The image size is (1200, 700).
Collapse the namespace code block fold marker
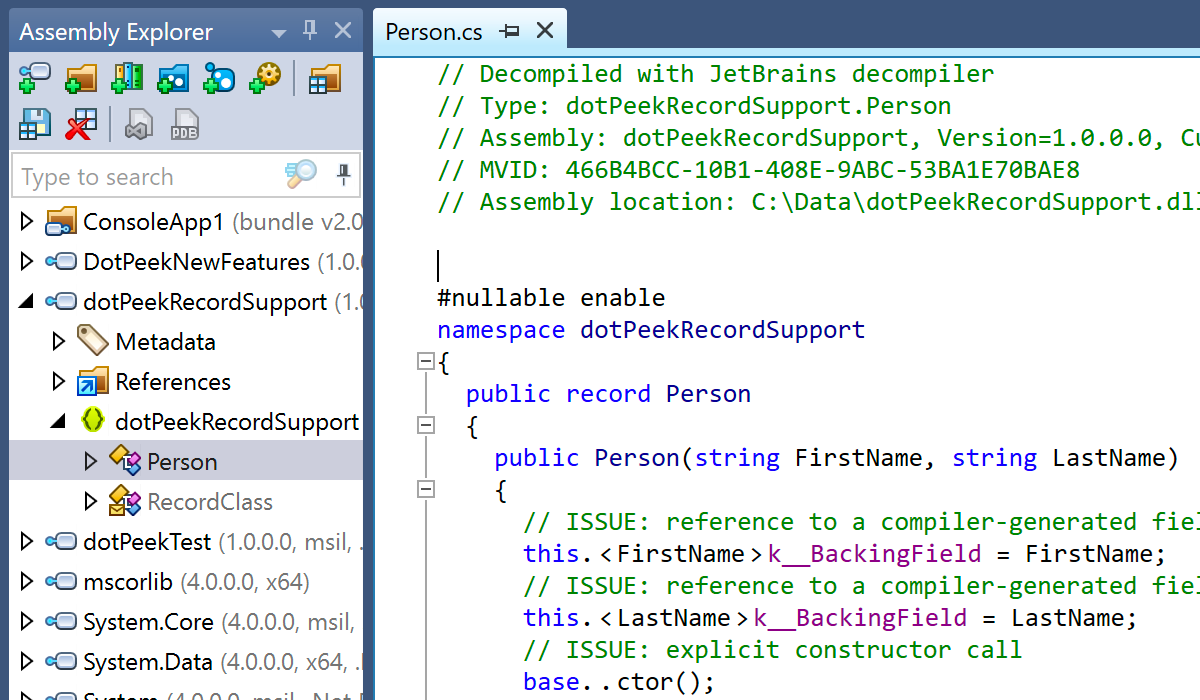click(x=426, y=362)
